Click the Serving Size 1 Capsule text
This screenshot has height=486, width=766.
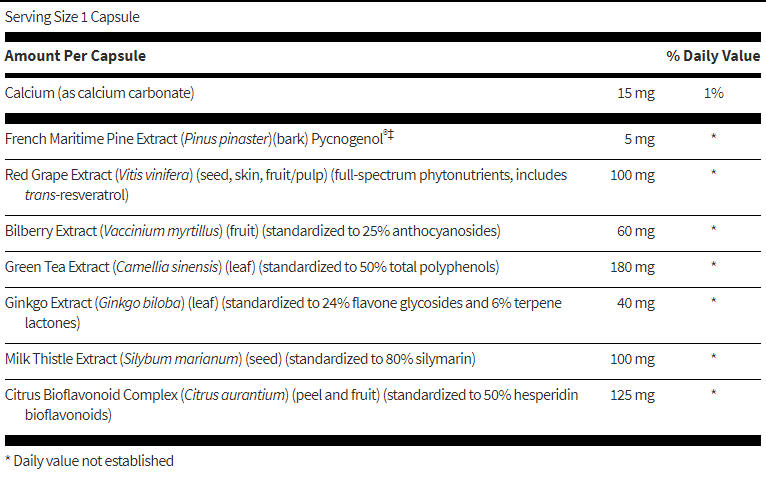tap(72, 18)
